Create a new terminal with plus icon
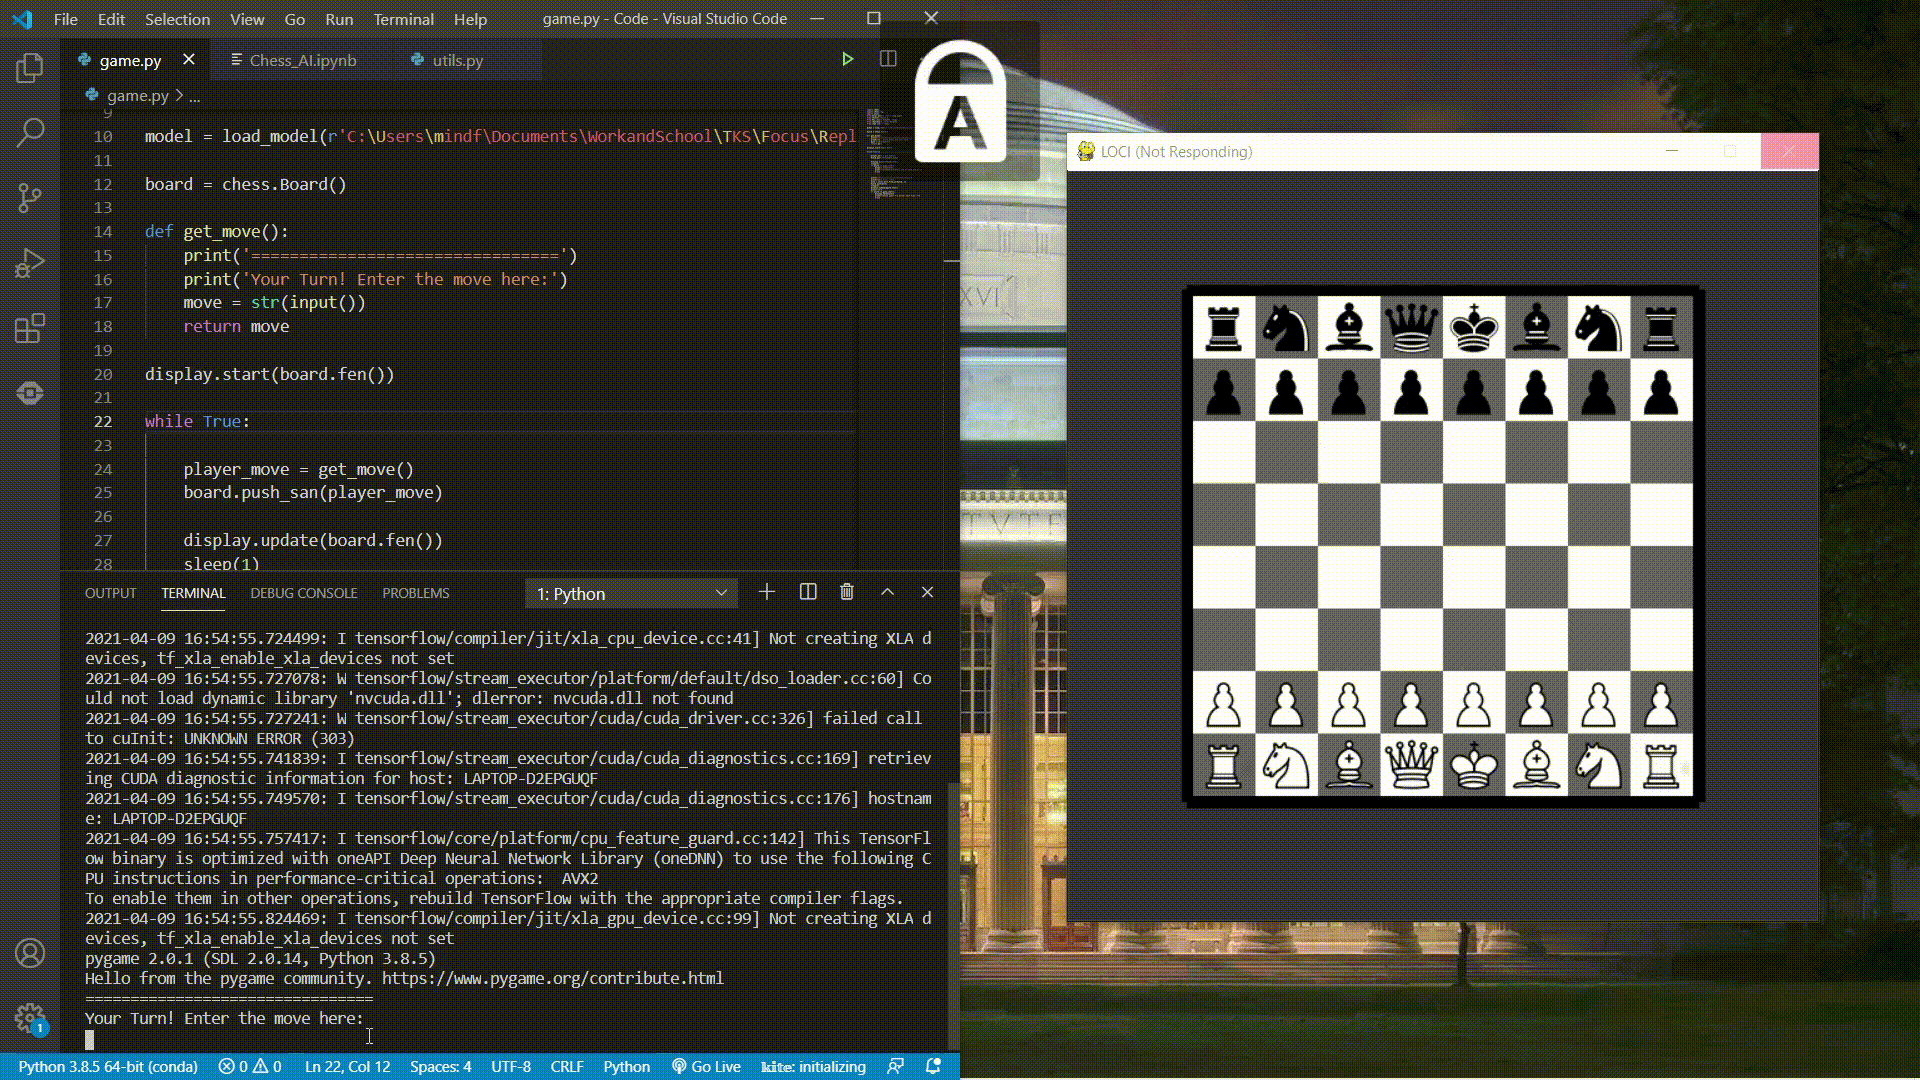The width and height of the screenshot is (1920, 1080). point(767,593)
